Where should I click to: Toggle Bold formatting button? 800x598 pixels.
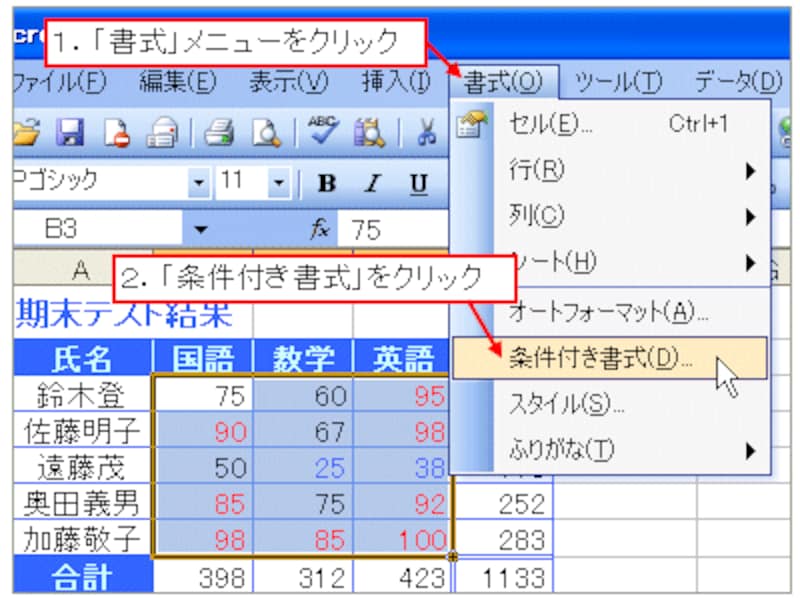(327, 183)
